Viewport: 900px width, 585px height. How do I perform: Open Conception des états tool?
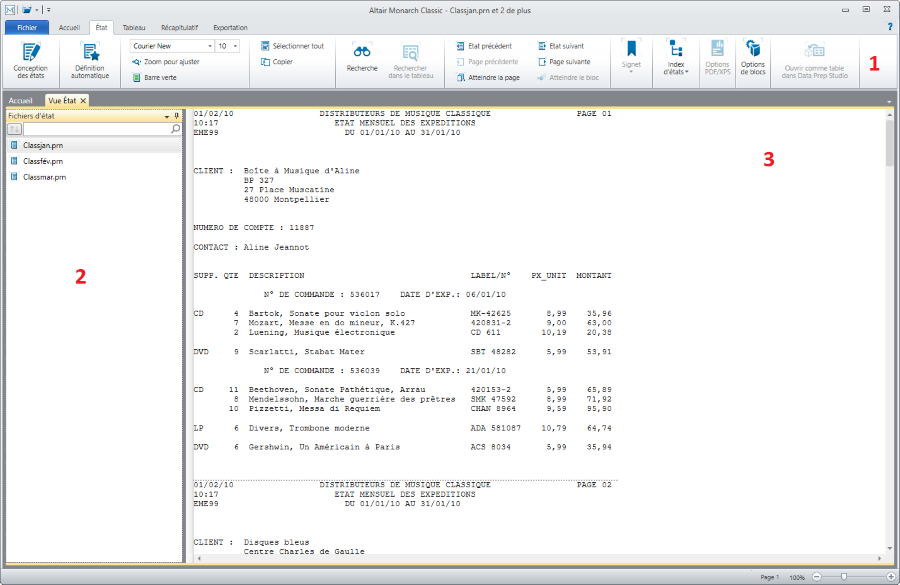point(31,60)
